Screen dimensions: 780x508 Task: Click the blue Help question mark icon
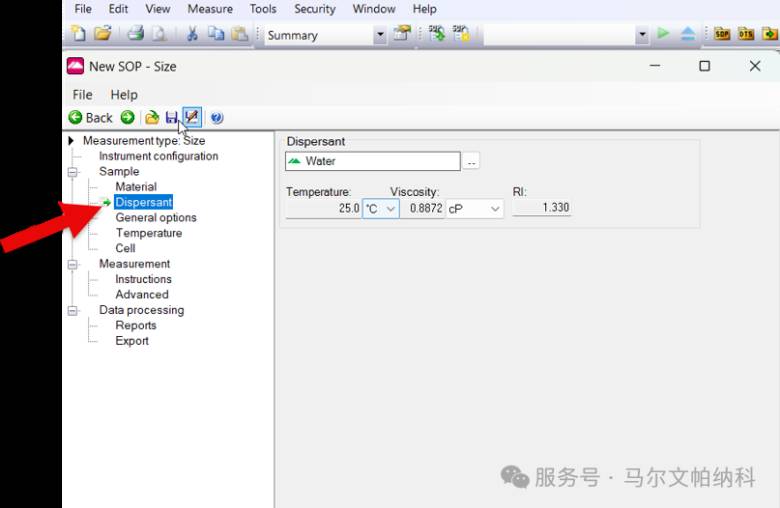click(217, 118)
